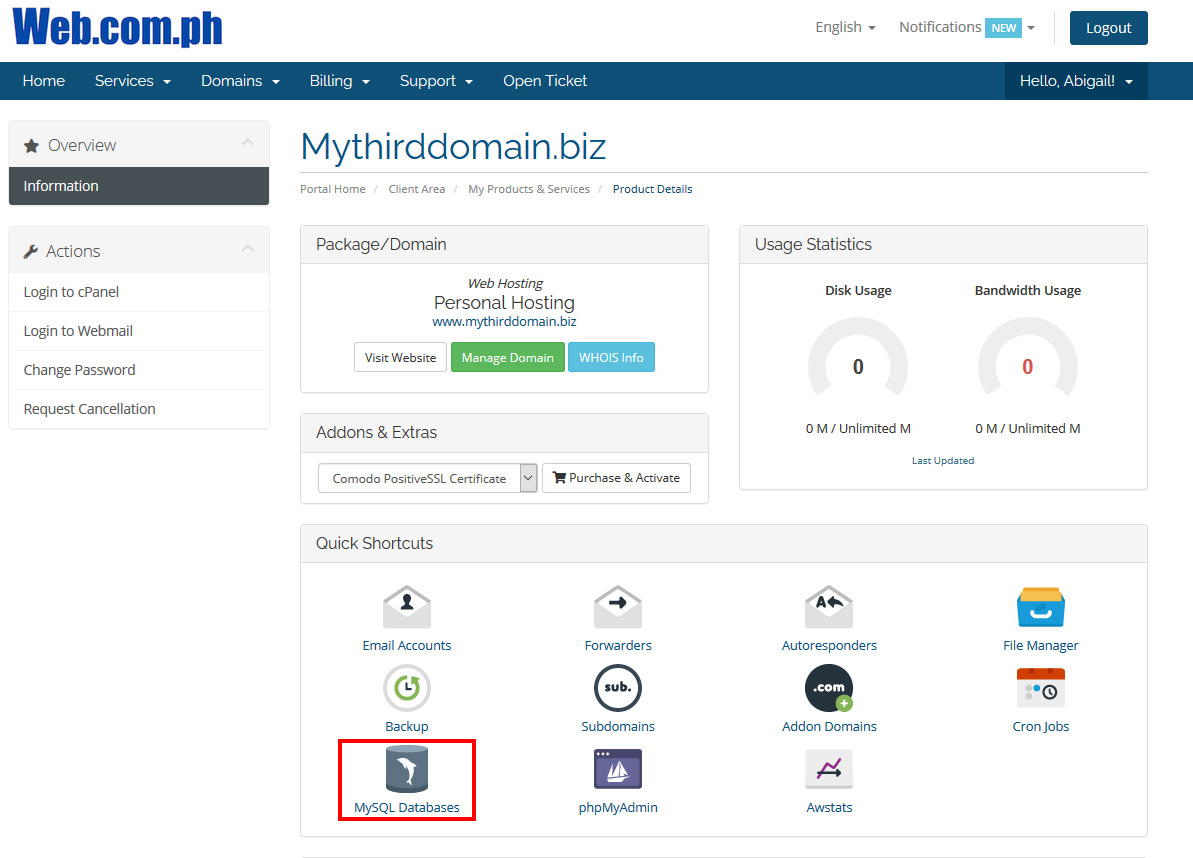Click the NEW notifications badge

click(1004, 28)
